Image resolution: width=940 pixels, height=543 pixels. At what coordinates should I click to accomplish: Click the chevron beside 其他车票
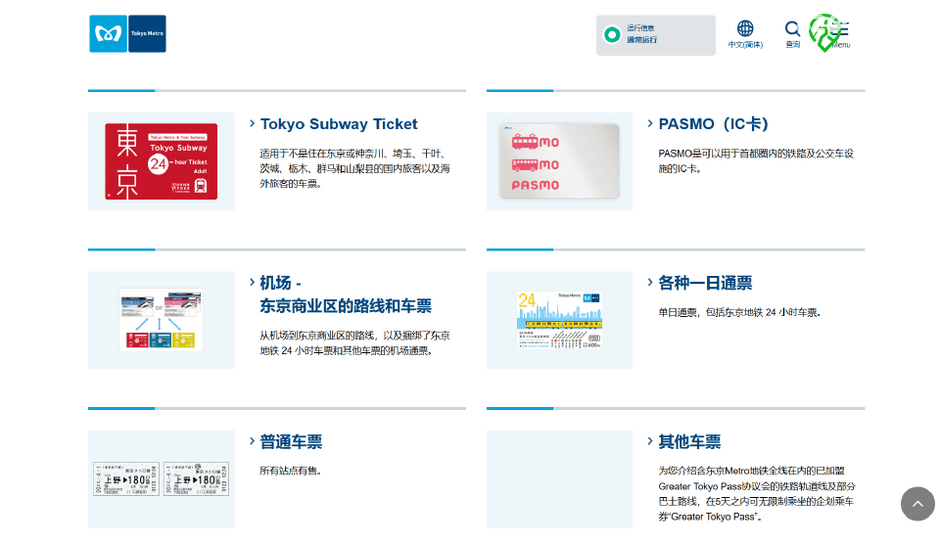click(x=651, y=442)
